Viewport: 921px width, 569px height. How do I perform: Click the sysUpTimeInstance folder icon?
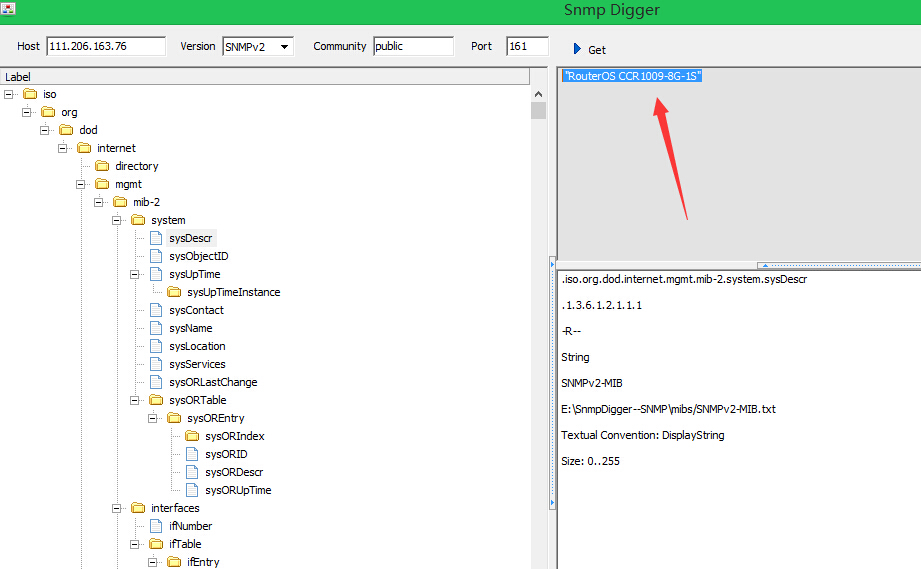(174, 292)
